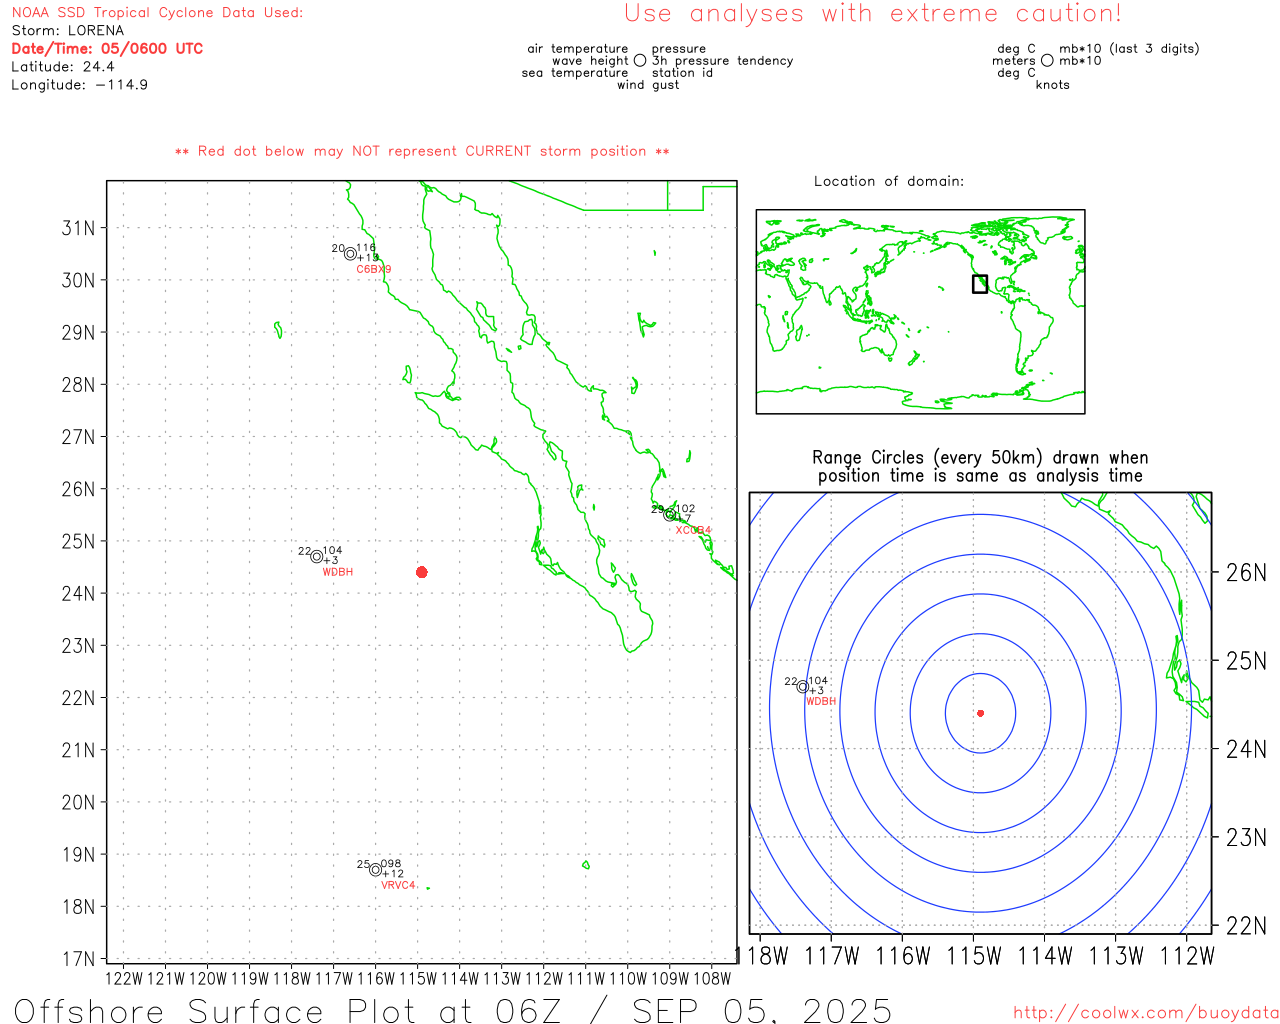Click the pressure value 116 at C6BX9
The width and height of the screenshot is (1280, 1024).
(366, 248)
